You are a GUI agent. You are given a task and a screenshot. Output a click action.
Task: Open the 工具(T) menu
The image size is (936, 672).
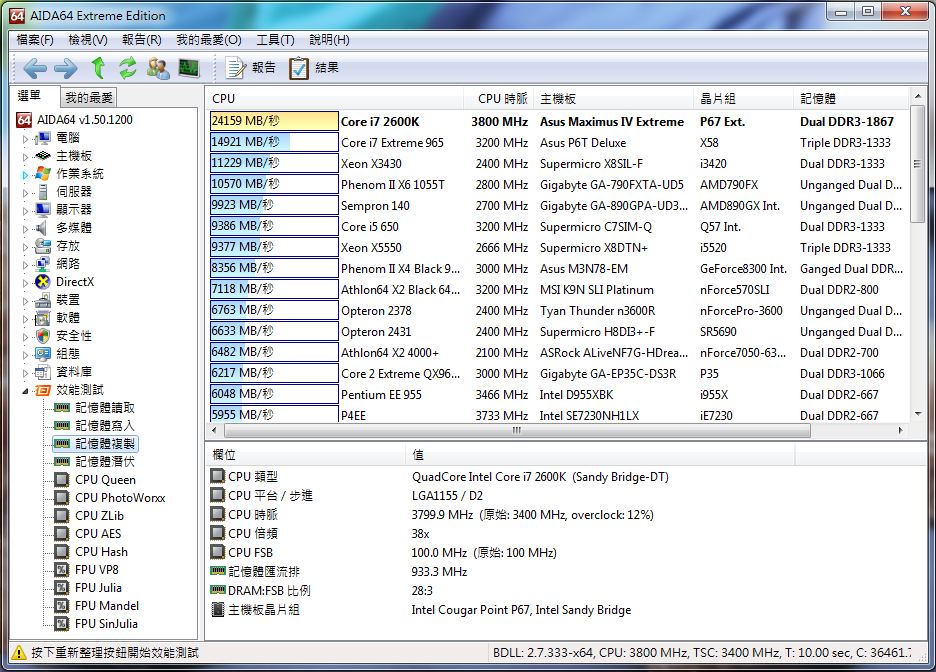(275, 40)
